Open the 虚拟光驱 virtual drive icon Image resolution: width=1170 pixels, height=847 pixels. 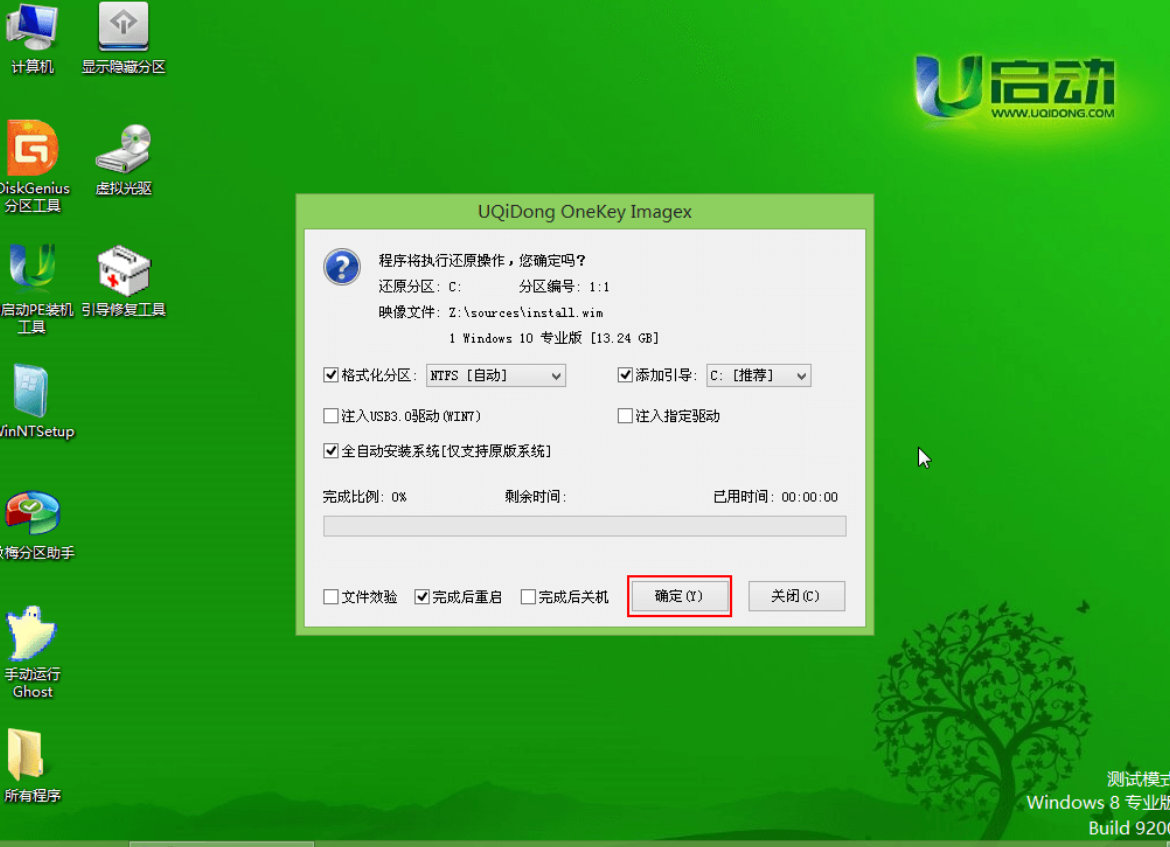(x=124, y=159)
